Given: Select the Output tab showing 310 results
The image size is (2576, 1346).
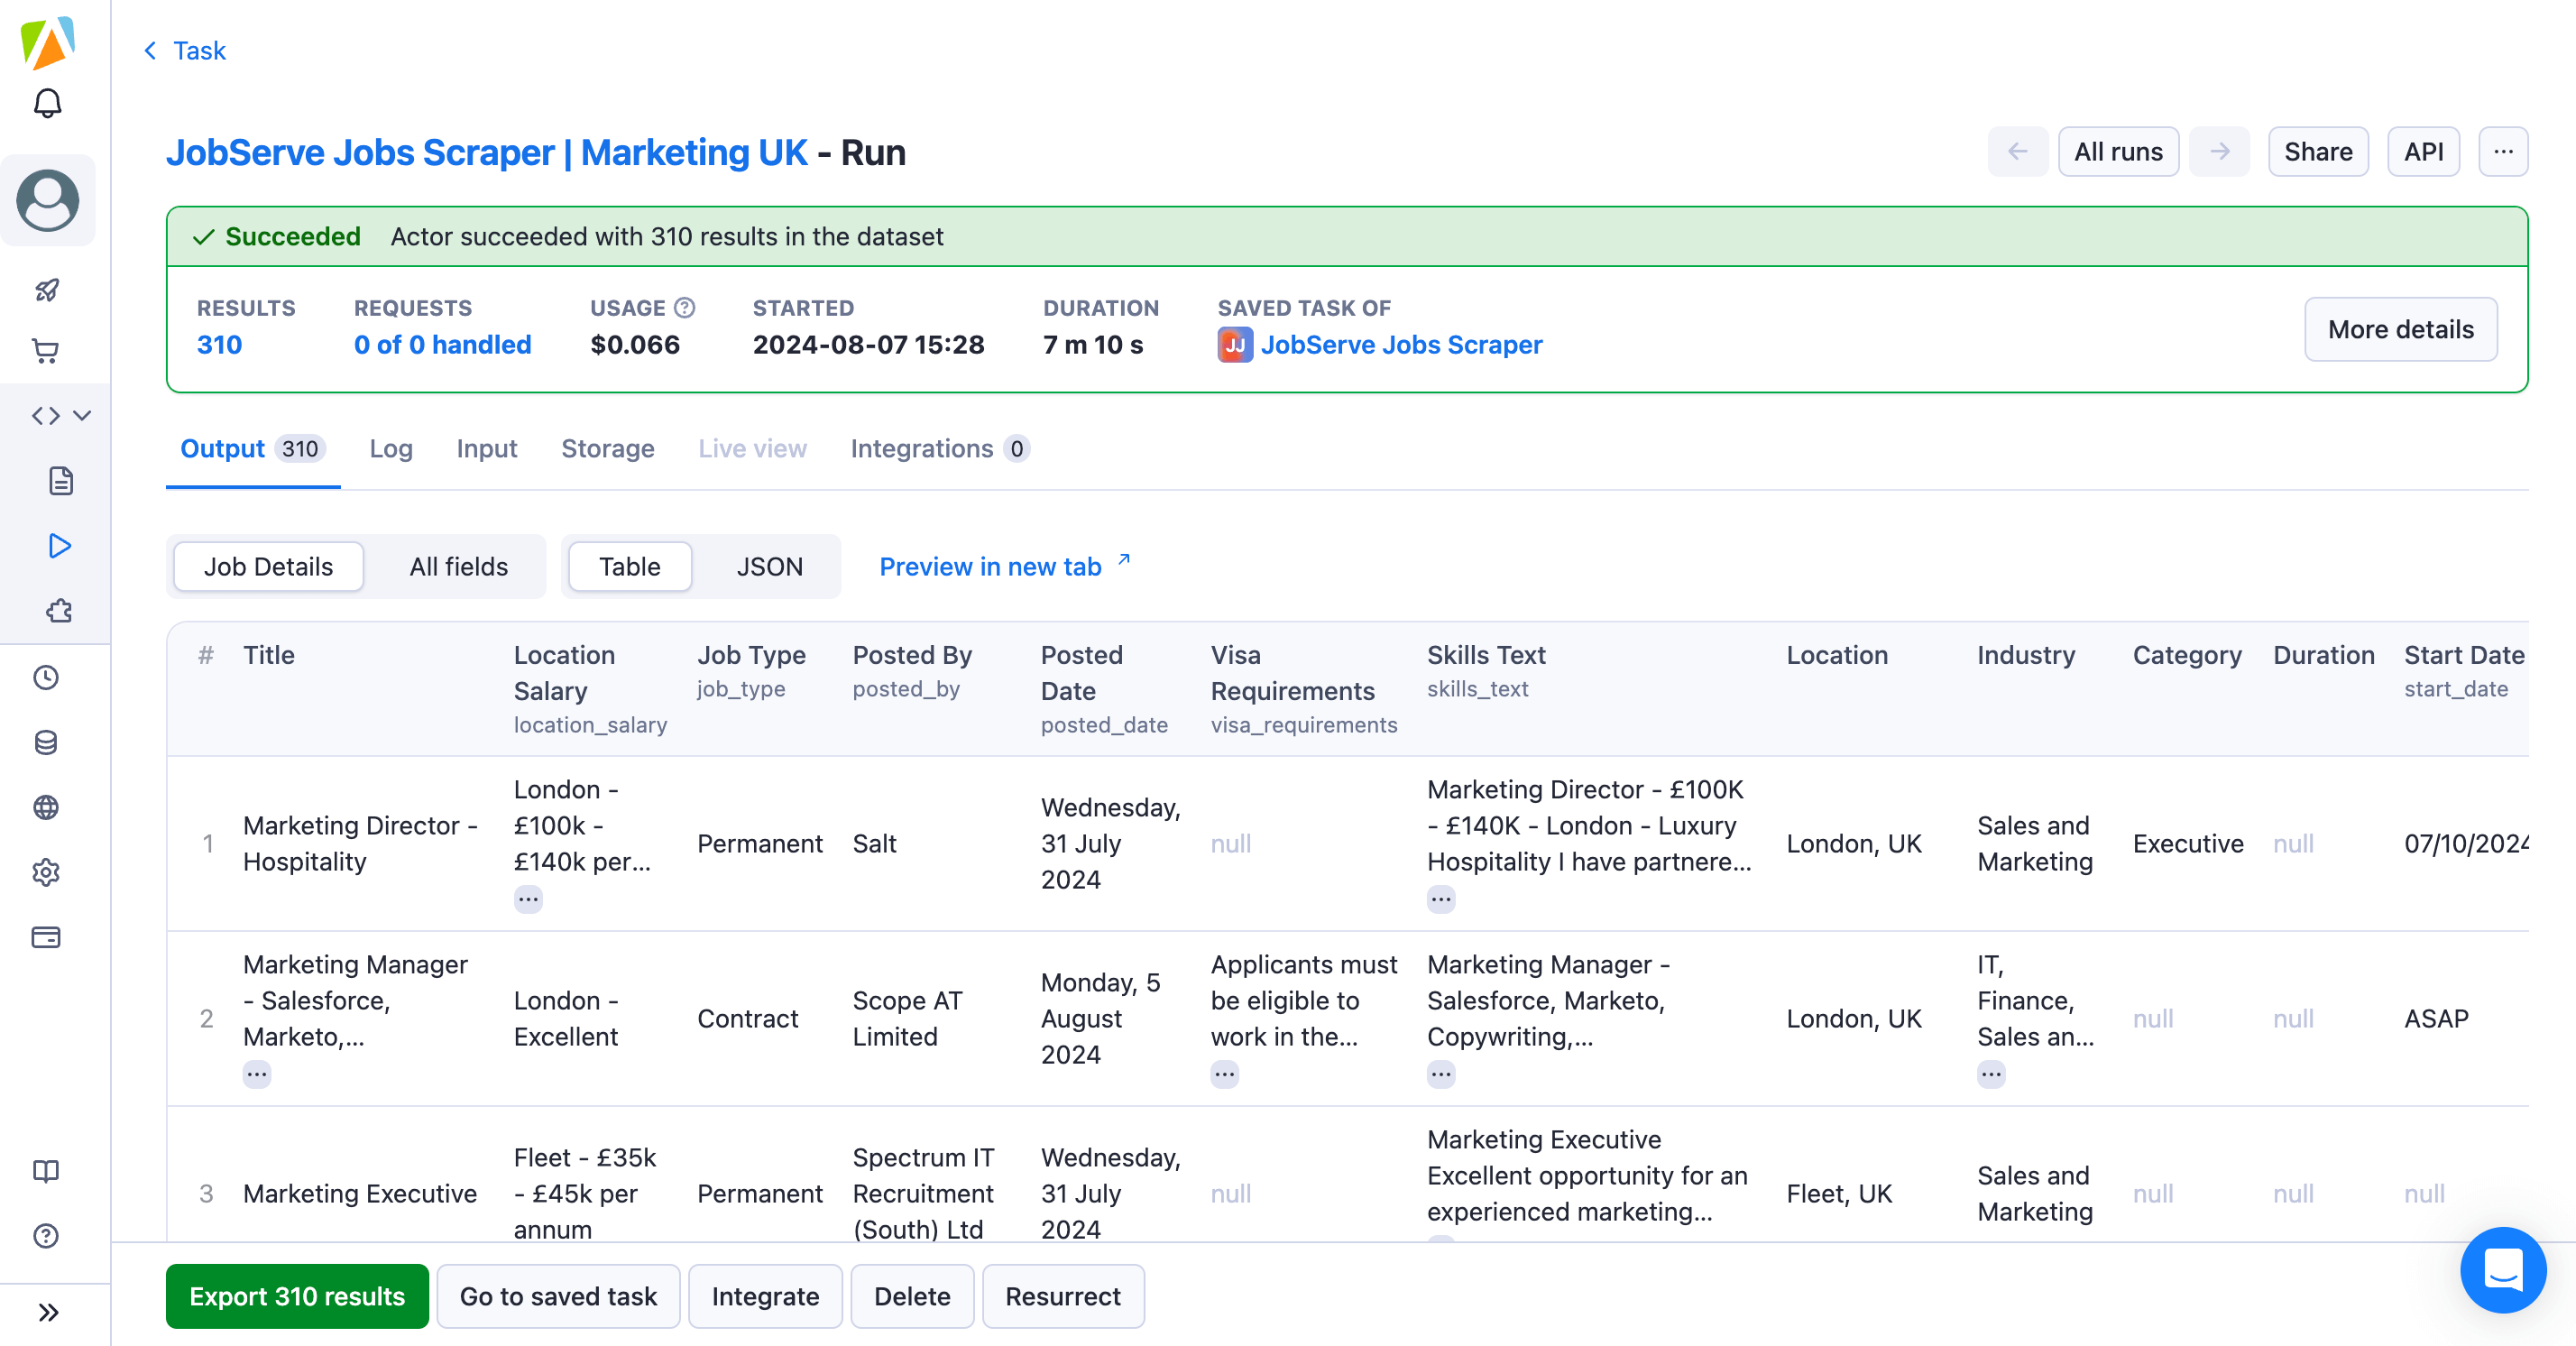Looking at the screenshot, I should click(x=253, y=448).
